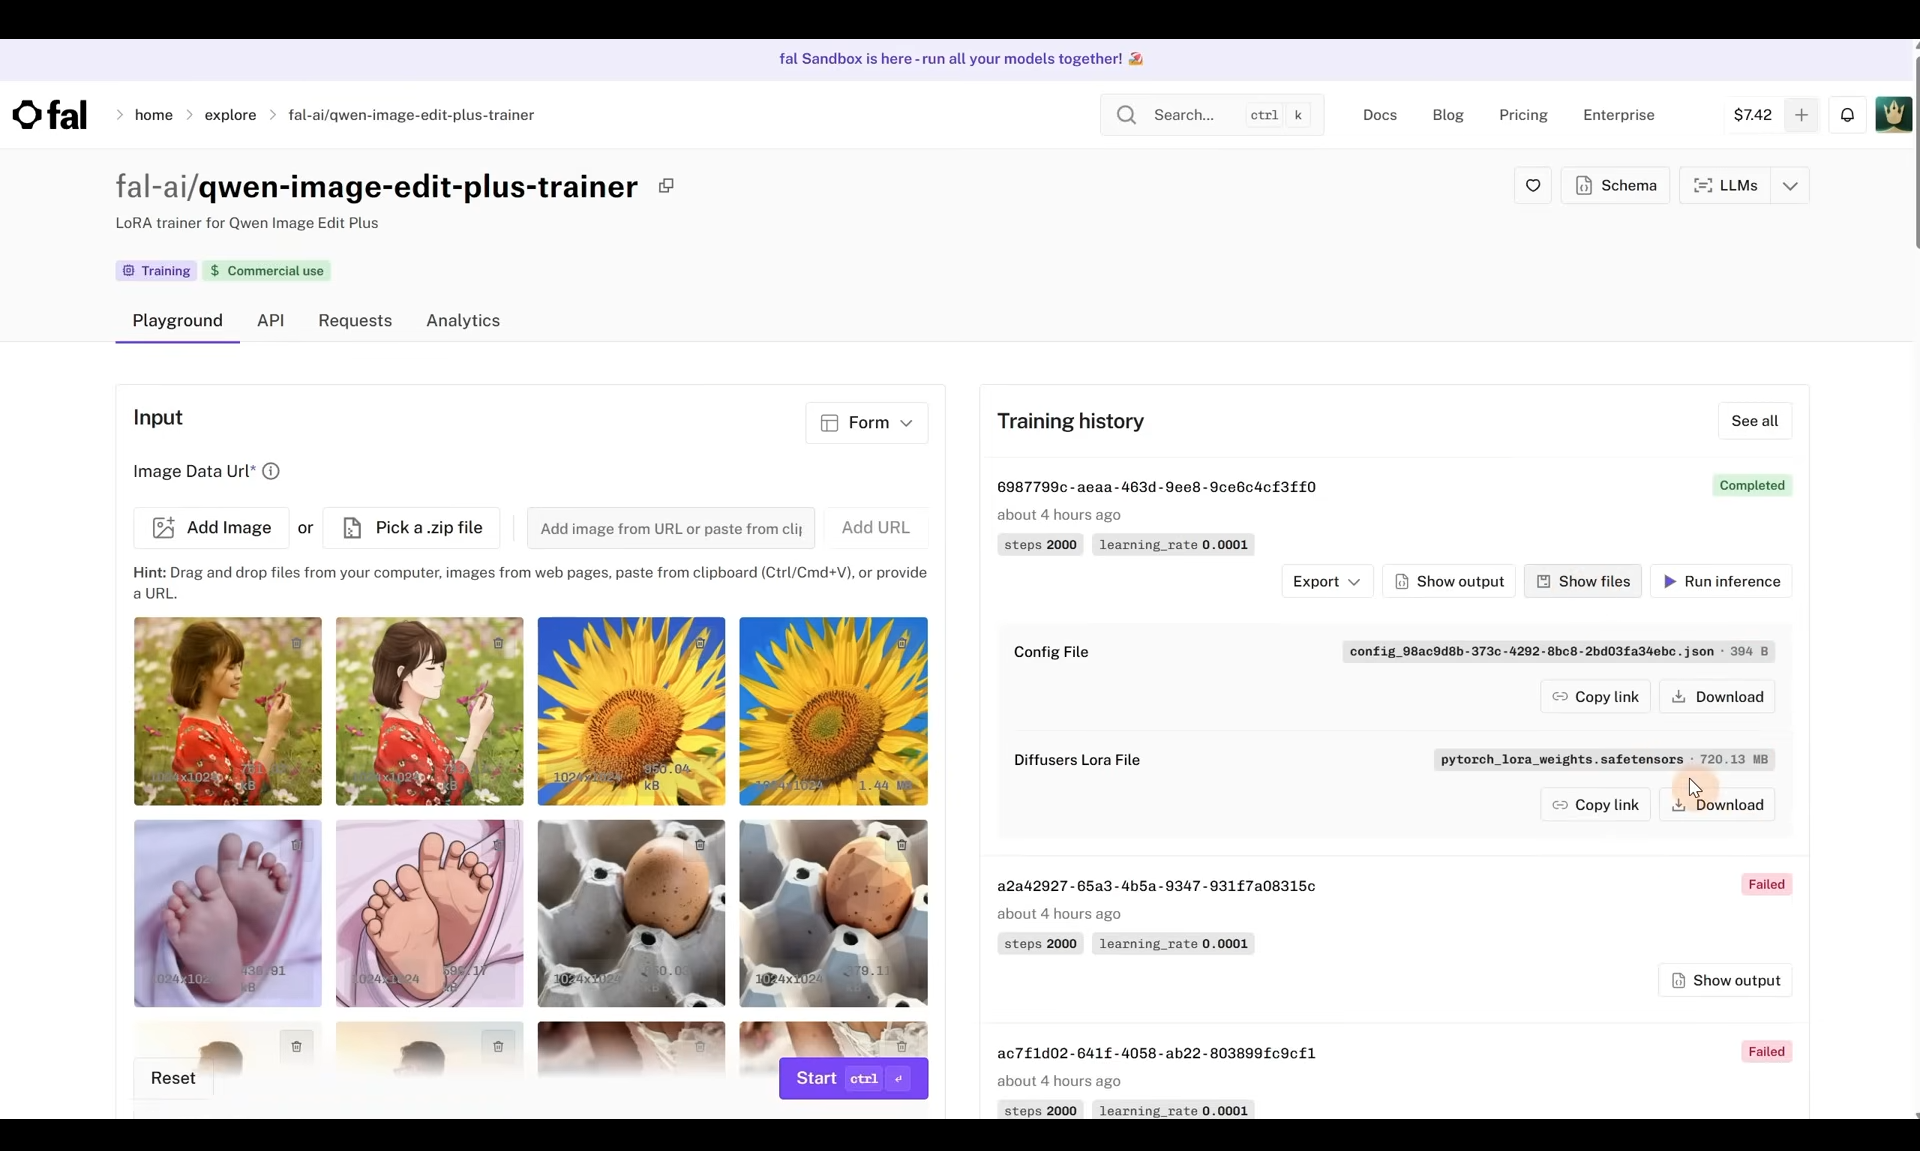Open the Form view dropdown
This screenshot has height=1151, width=1920.
[866, 423]
